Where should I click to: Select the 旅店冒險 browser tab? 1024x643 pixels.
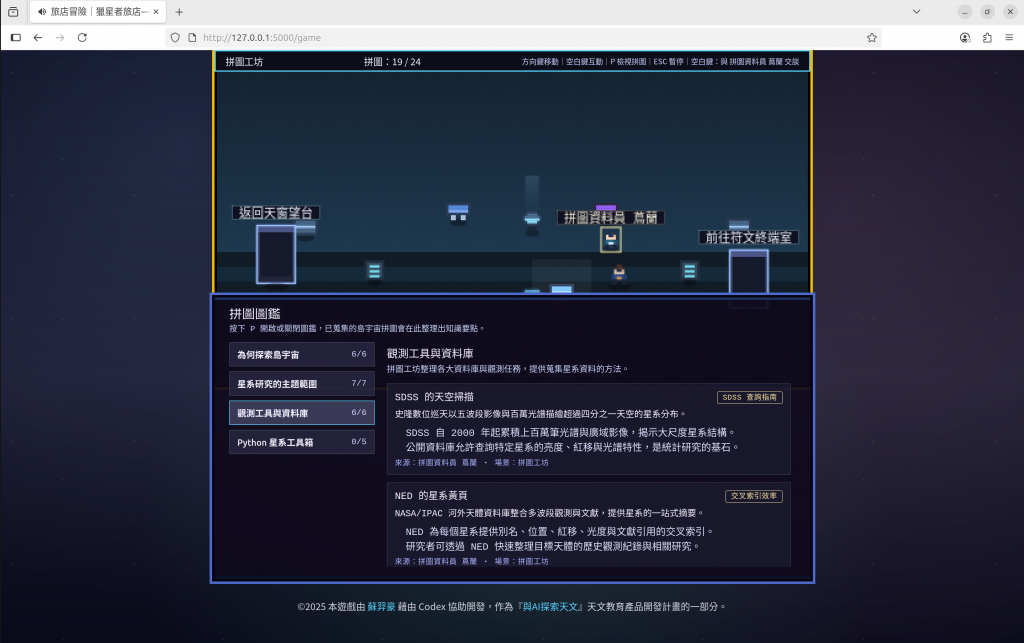pyautogui.click(x=98, y=12)
